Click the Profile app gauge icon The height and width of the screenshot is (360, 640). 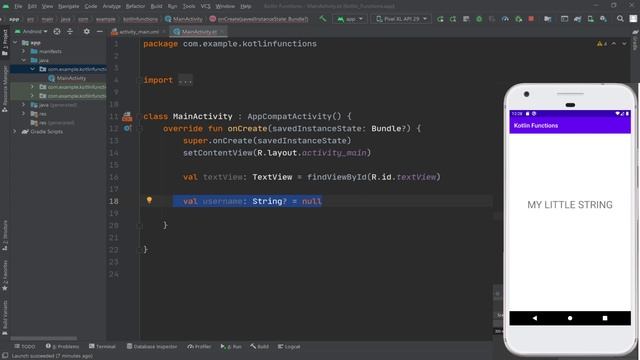(505, 19)
